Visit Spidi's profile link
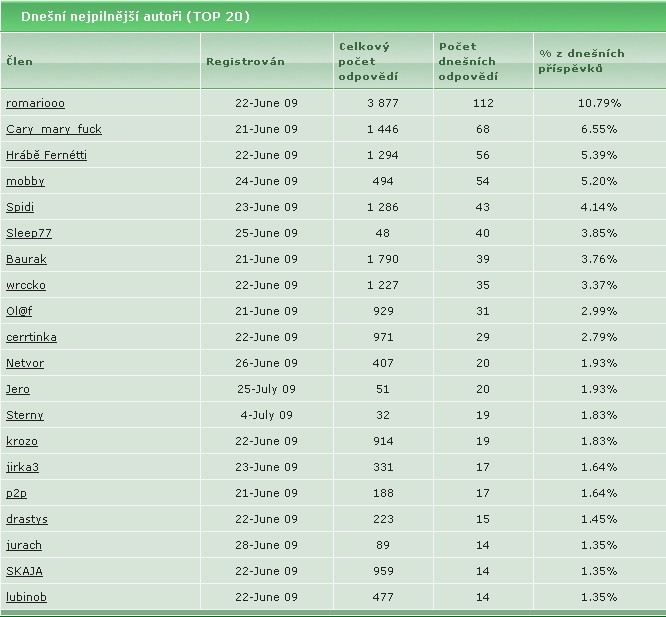 pyautogui.click(x=20, y=207)
